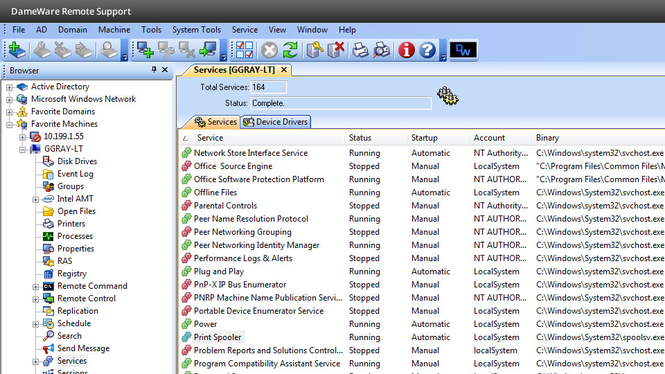
Task: Click the print toolbar icon
Action: tap(360, 50)
